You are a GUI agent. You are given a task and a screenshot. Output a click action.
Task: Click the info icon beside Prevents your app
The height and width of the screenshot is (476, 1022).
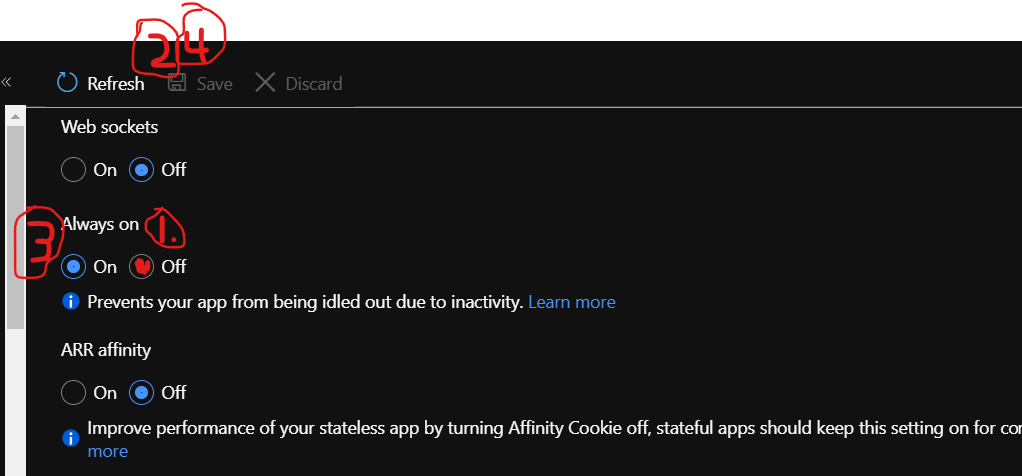pos(70,301)
